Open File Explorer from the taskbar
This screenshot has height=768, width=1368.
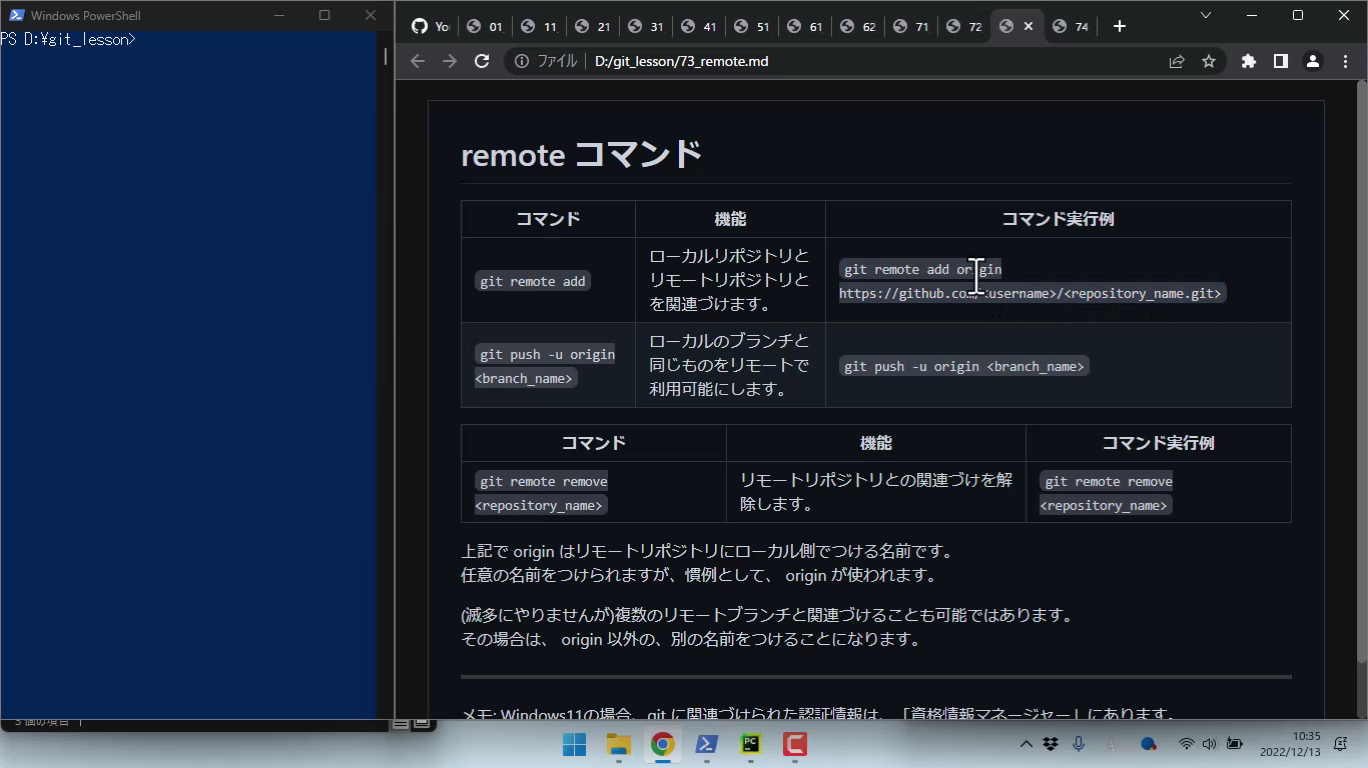coord(618,744)
